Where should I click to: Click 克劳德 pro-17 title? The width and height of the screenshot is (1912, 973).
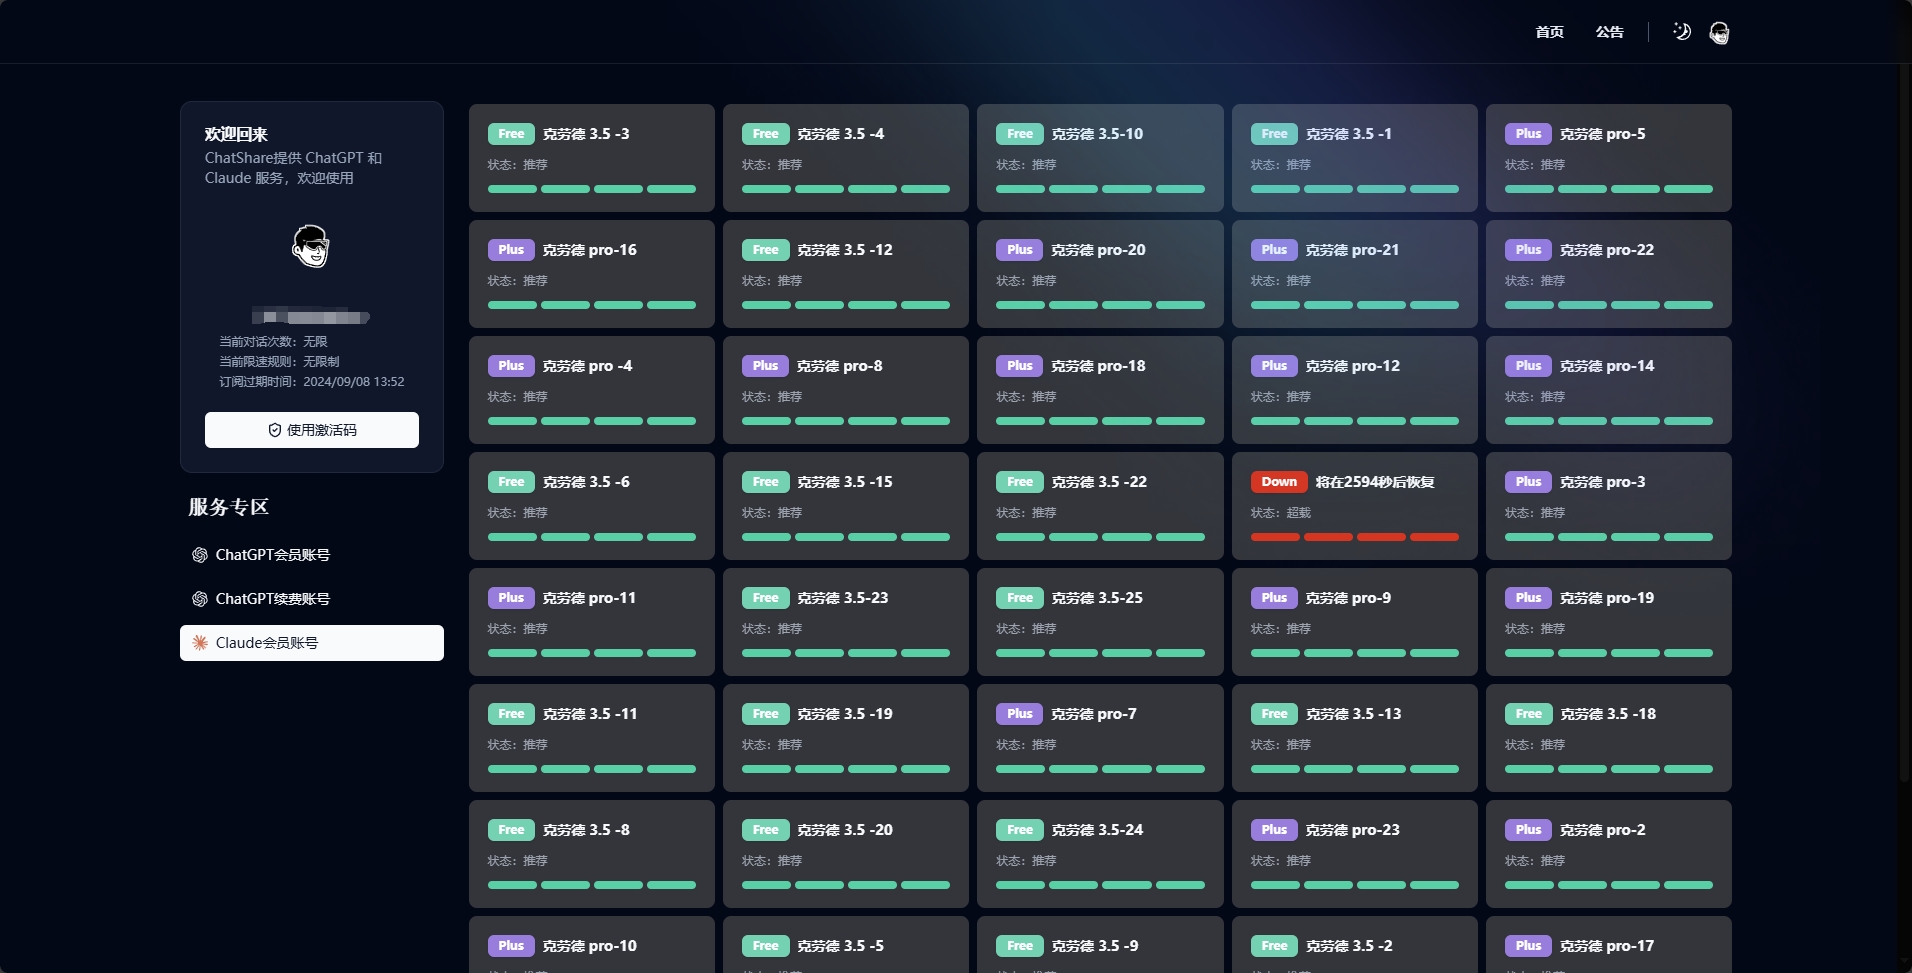coord(1607,946)
